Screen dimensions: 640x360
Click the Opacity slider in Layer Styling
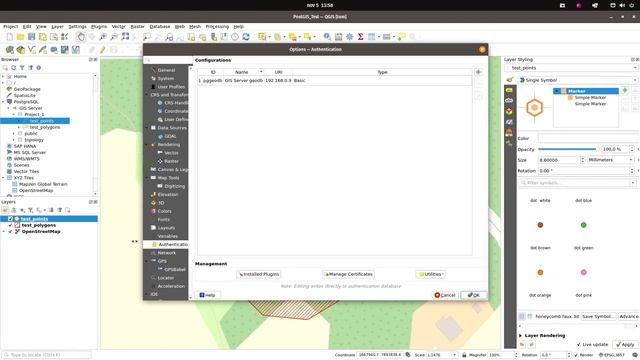click(568, 149)
